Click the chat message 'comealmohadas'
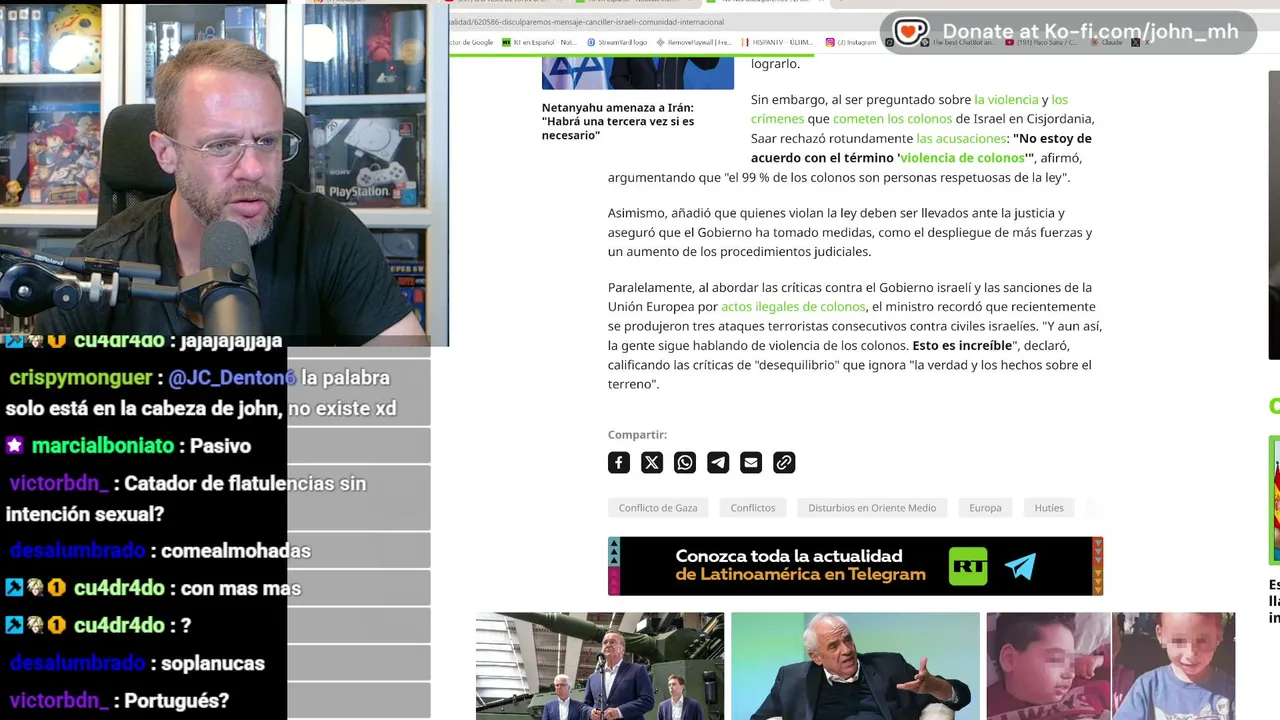Viewport: 1280px width, 720px height. click(x=235, y=551)
